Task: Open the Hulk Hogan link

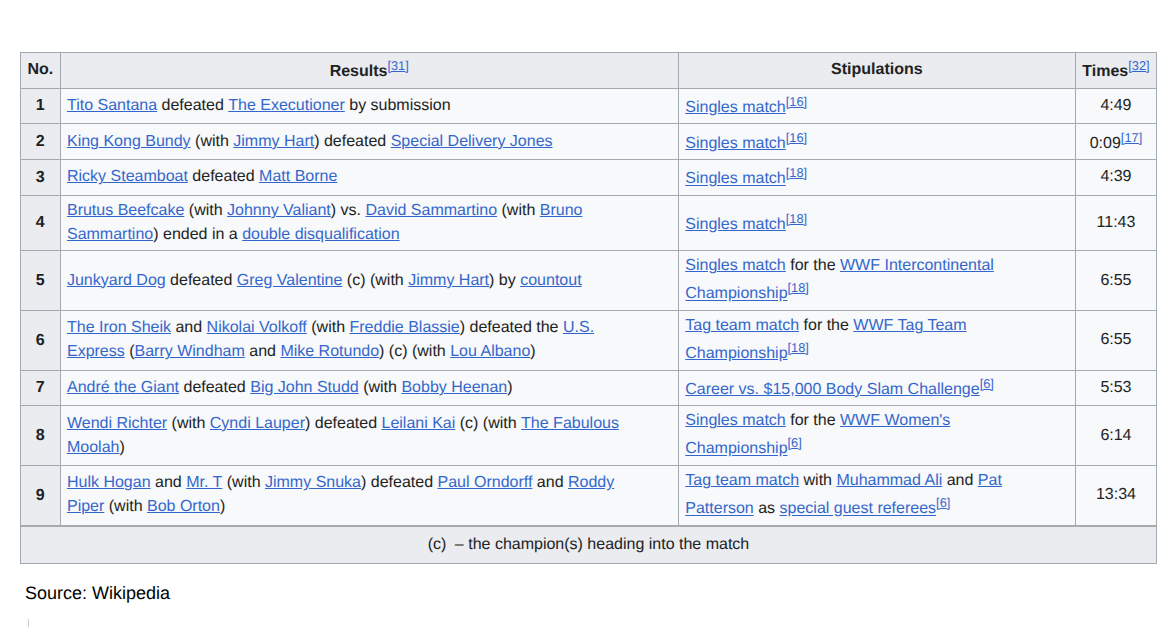Action: click(x=108, y=482)
